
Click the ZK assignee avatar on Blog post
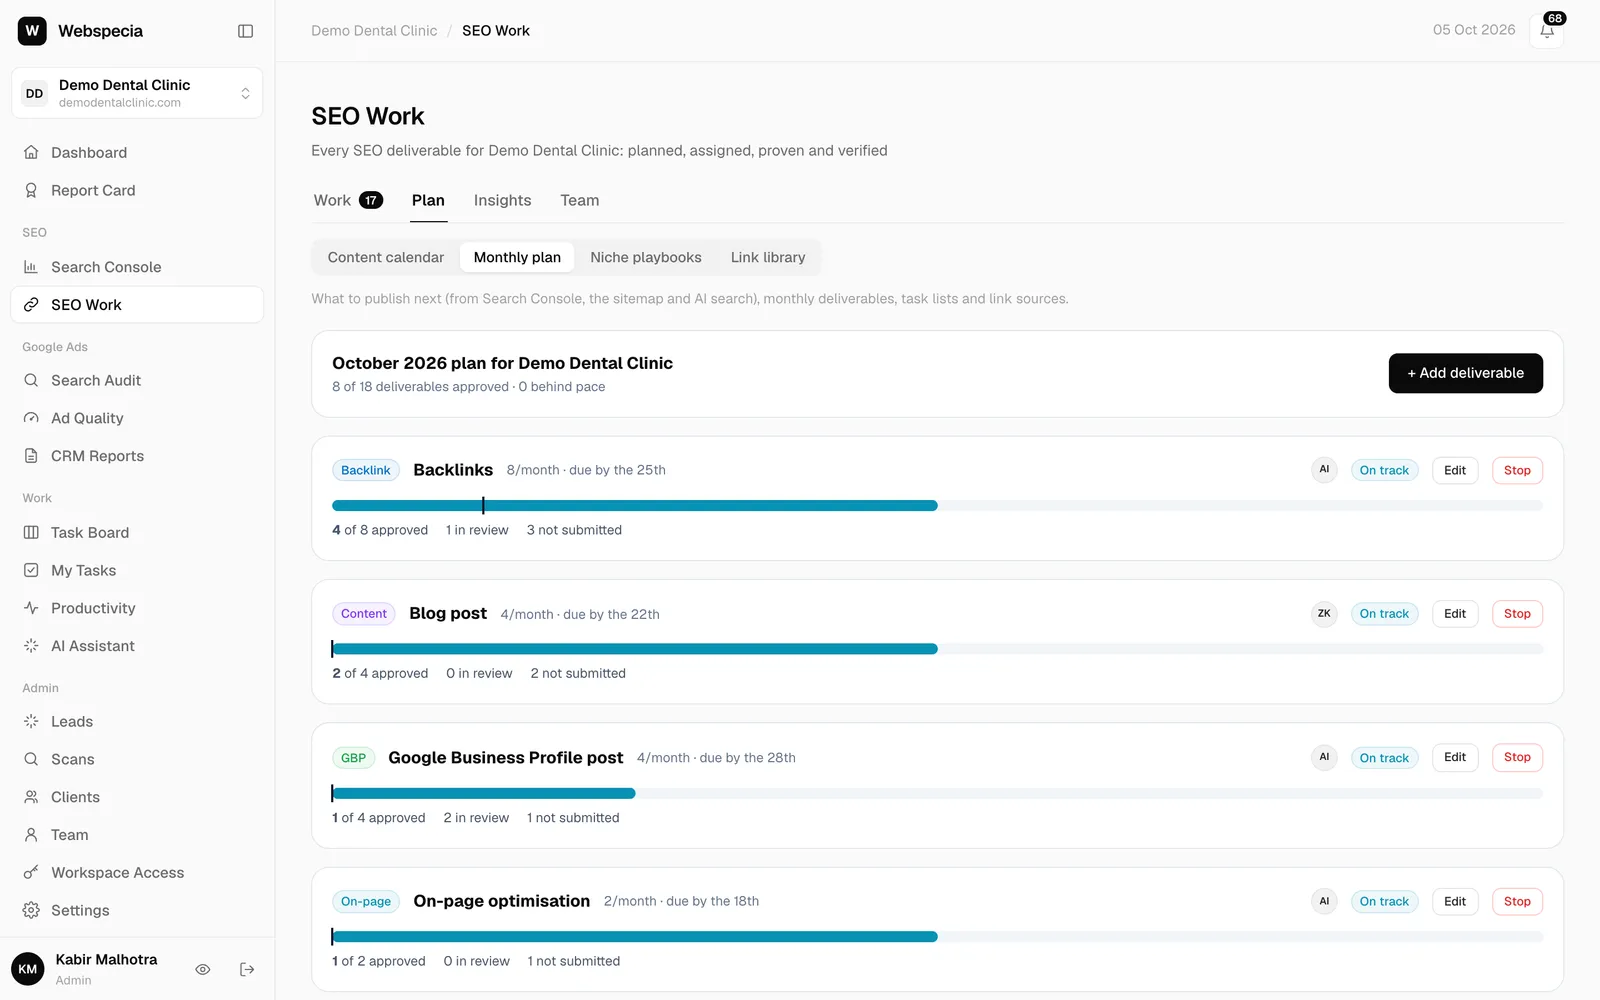(1324, 614)
